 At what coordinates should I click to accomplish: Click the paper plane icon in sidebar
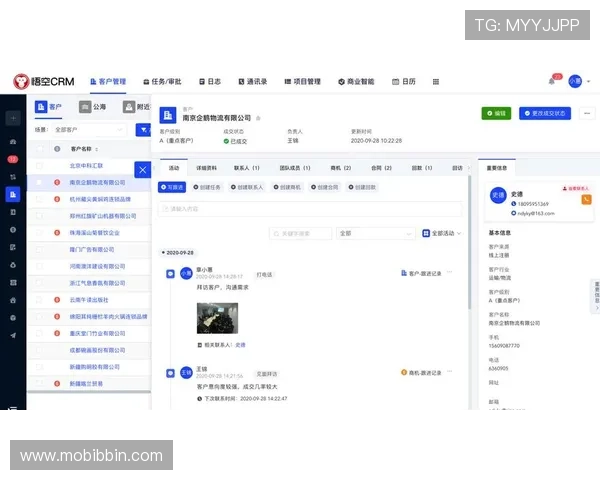13,335
